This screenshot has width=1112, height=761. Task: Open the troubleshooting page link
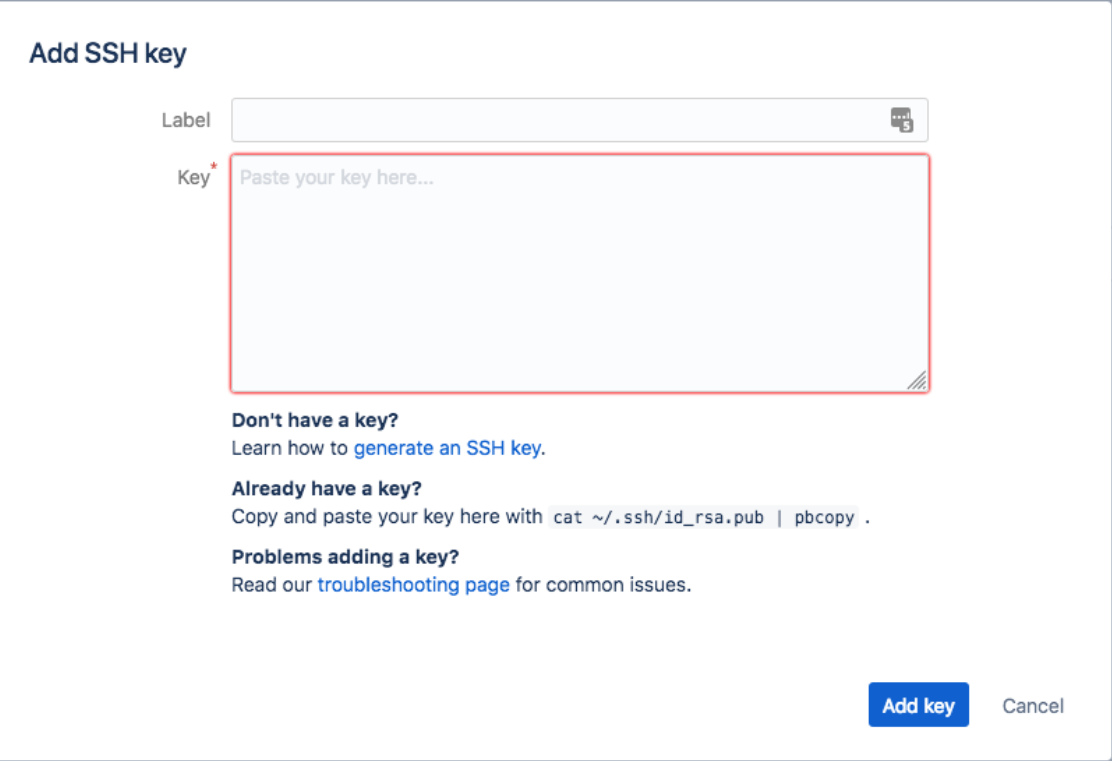tap(413, 585)
